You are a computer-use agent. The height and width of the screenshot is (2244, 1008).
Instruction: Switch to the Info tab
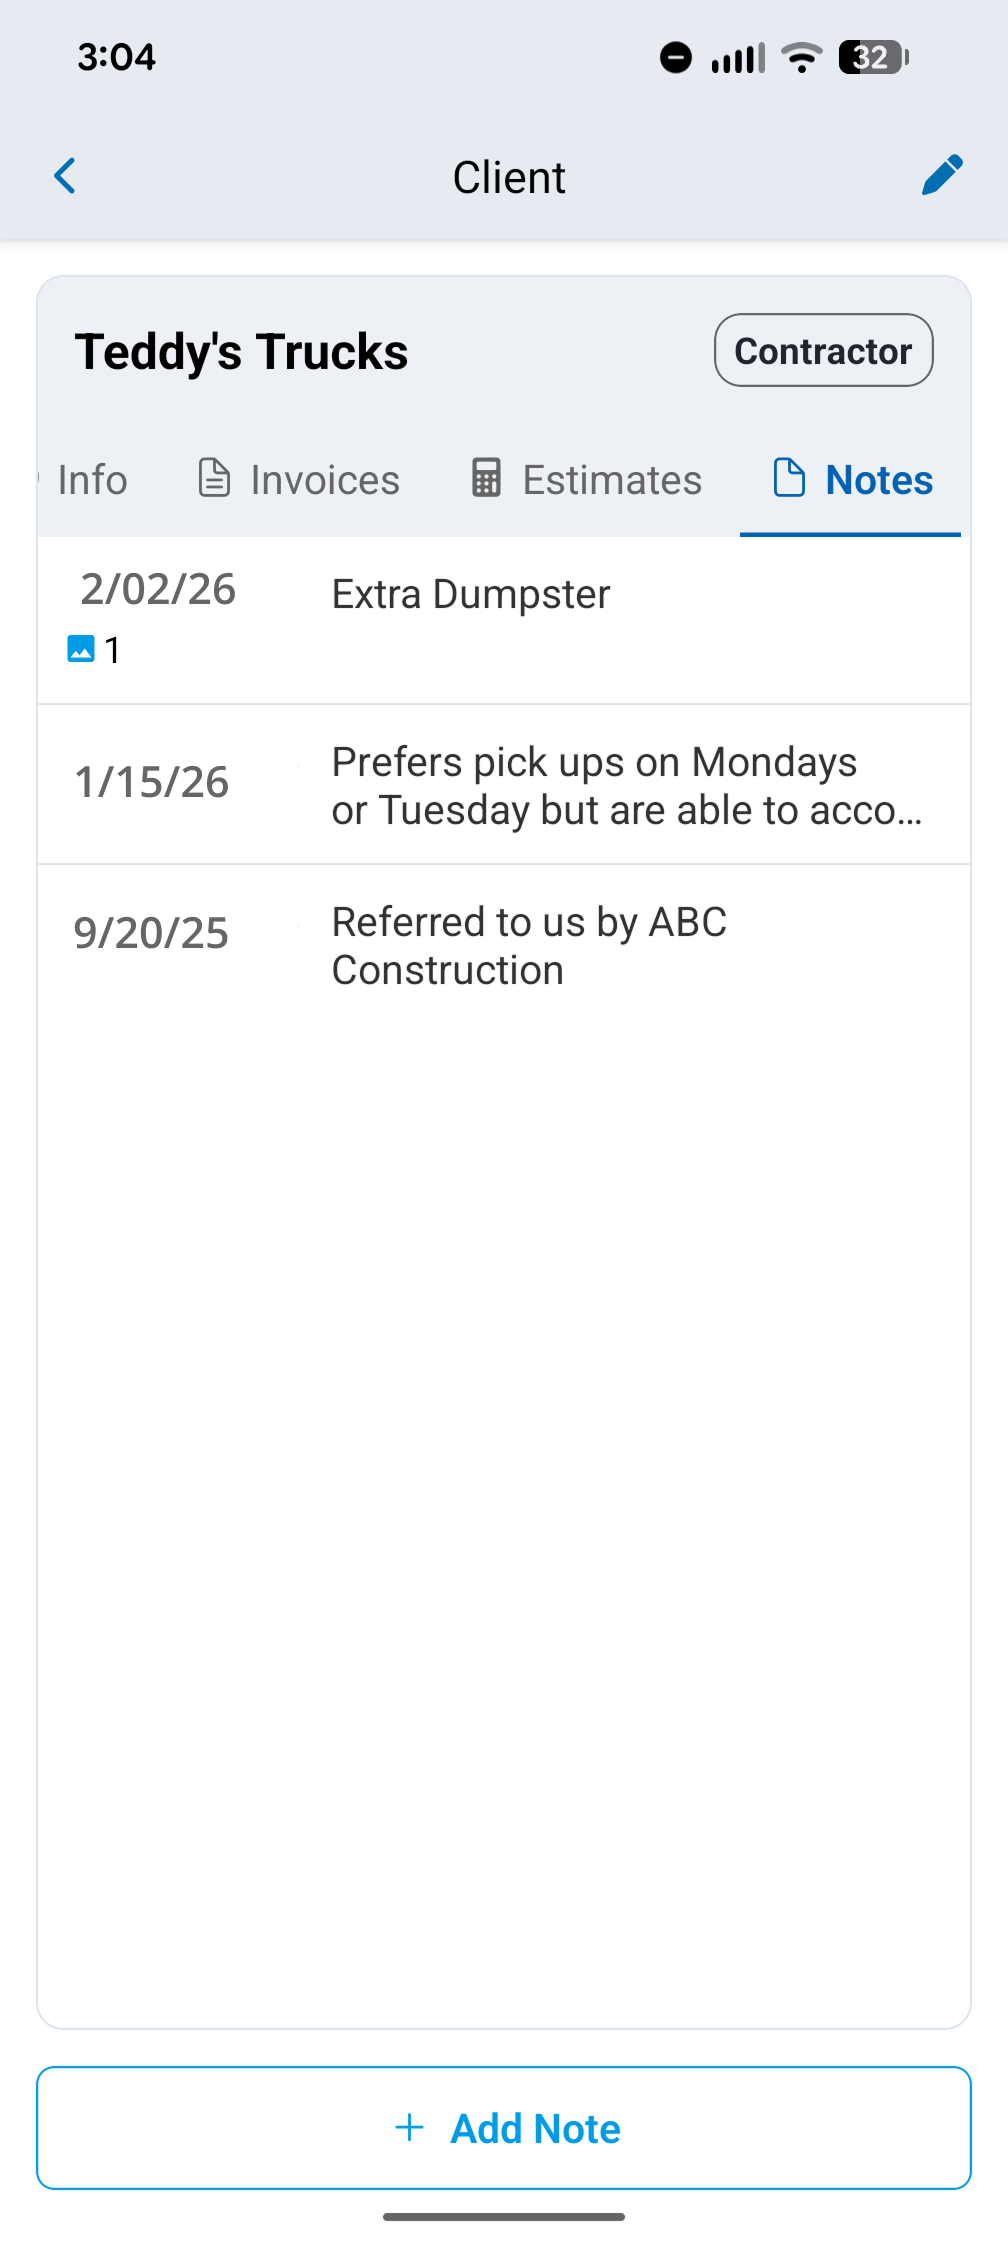pos(92,480)
